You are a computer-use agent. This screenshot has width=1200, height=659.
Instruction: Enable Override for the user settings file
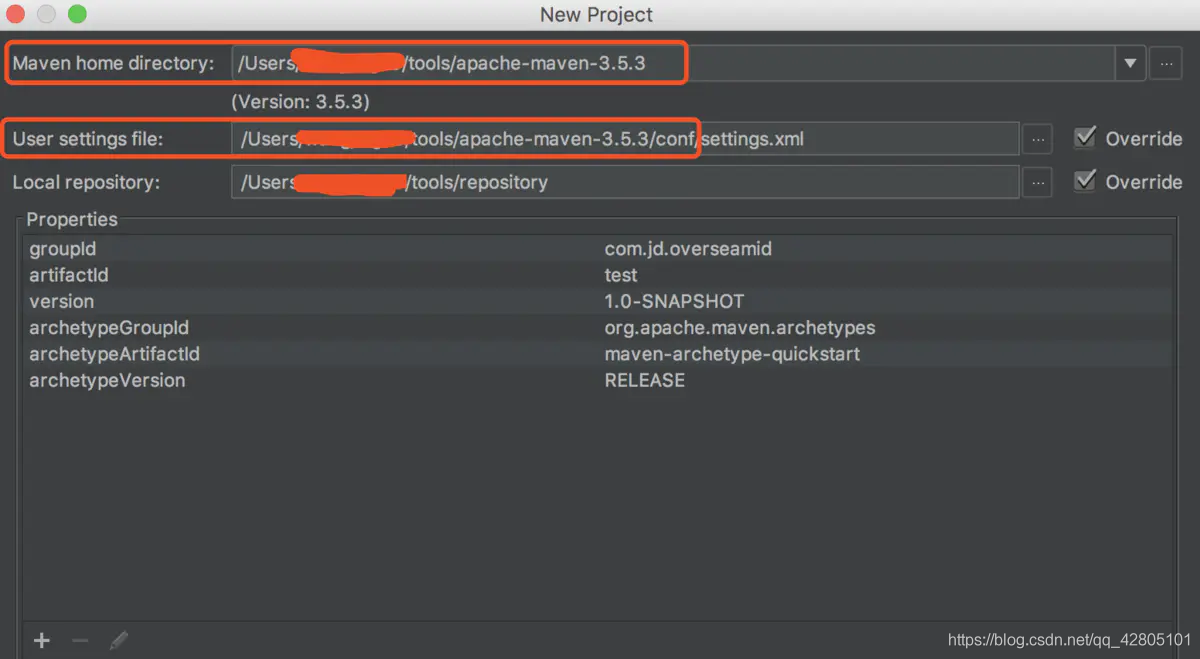tap(1085, 138)
